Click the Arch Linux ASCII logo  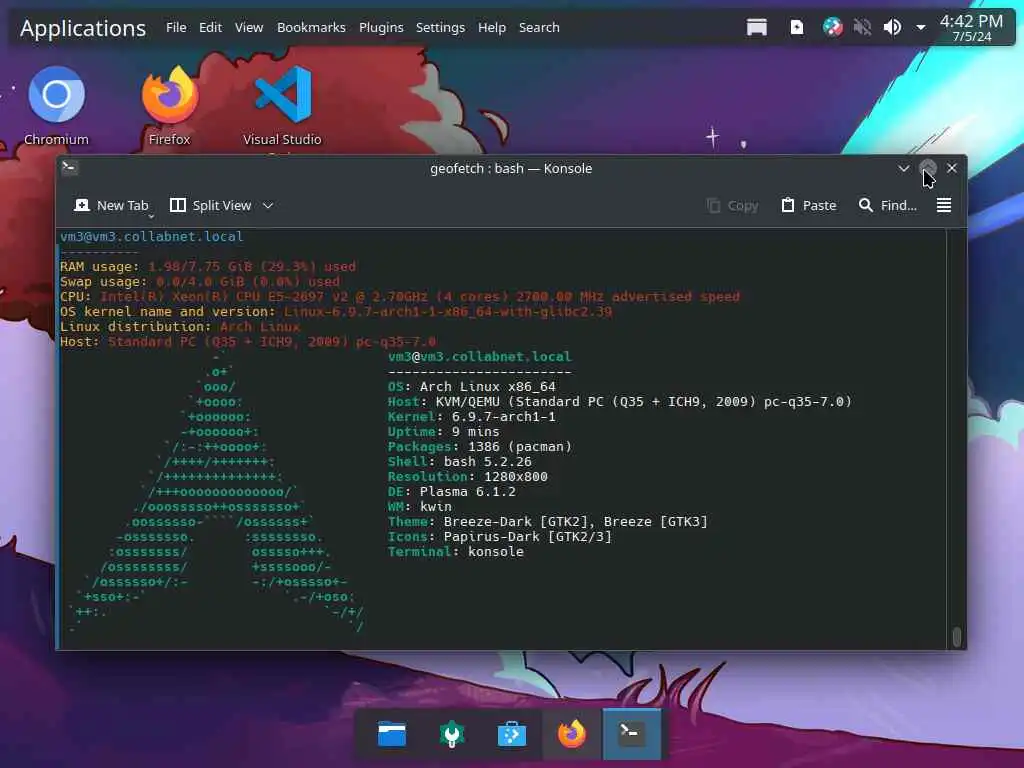click(216, 493)
